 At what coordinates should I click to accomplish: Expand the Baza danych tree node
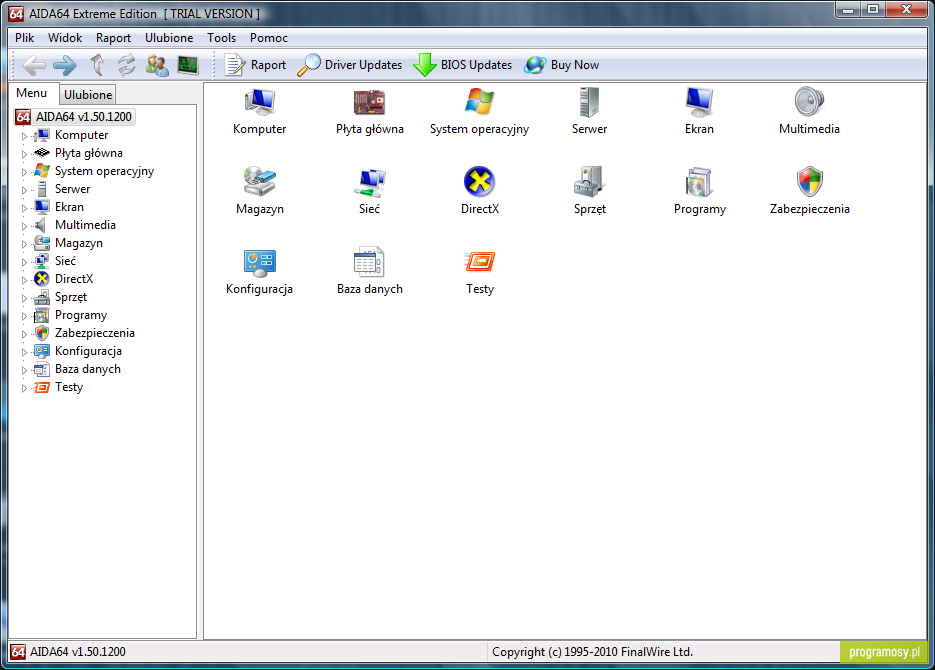click(x=24, y=370)
